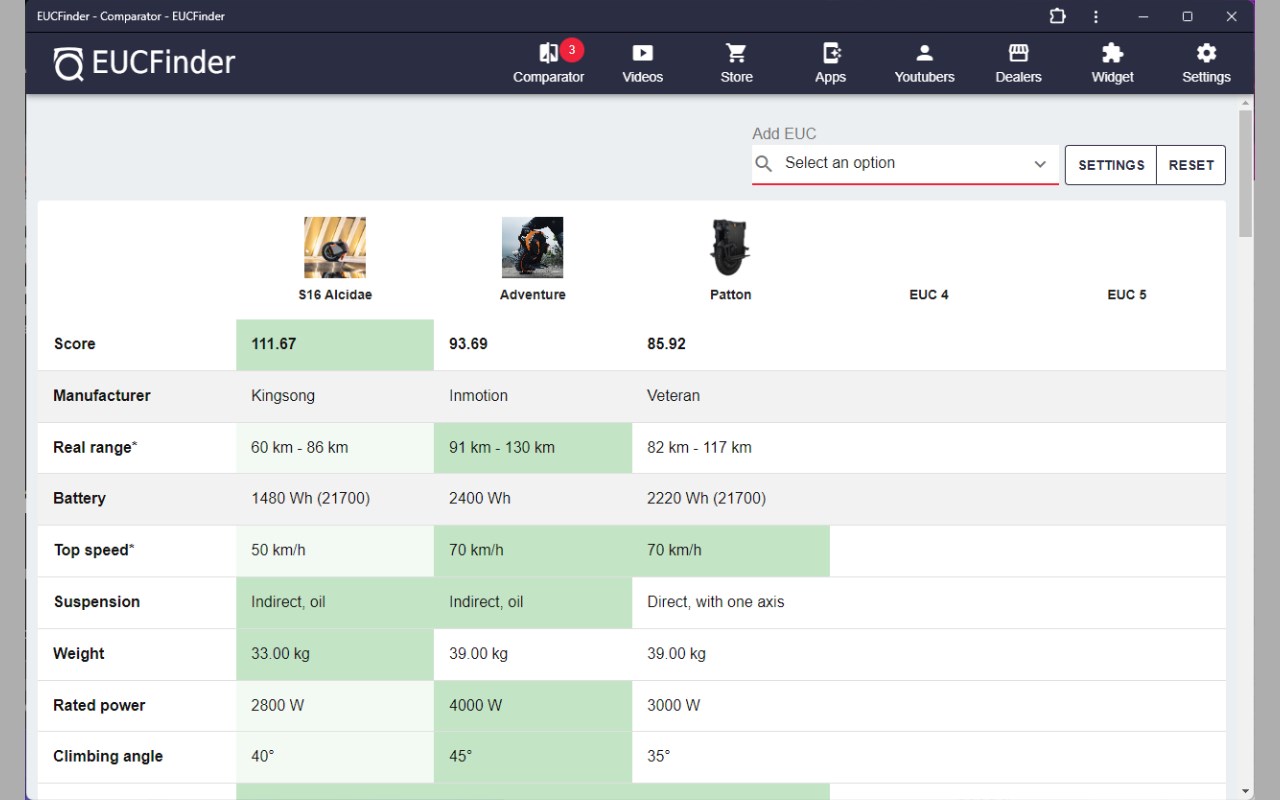Click the EUCFinder logo
The width and height of the screenshot is (1280, 800).
pos(144,63)
